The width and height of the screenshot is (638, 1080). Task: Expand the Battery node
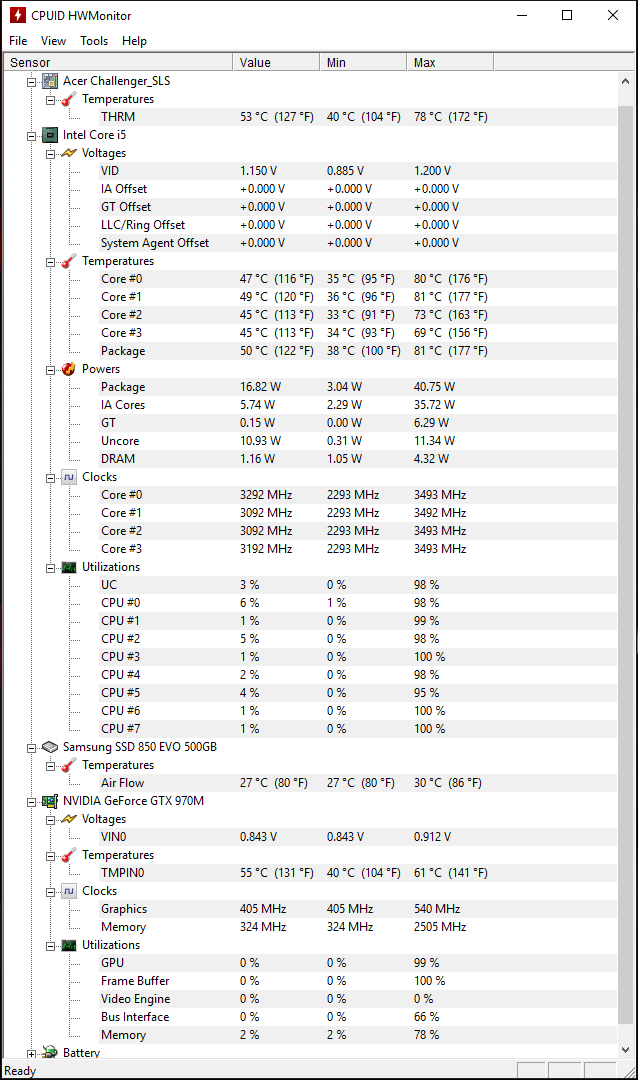(32, 1054)
